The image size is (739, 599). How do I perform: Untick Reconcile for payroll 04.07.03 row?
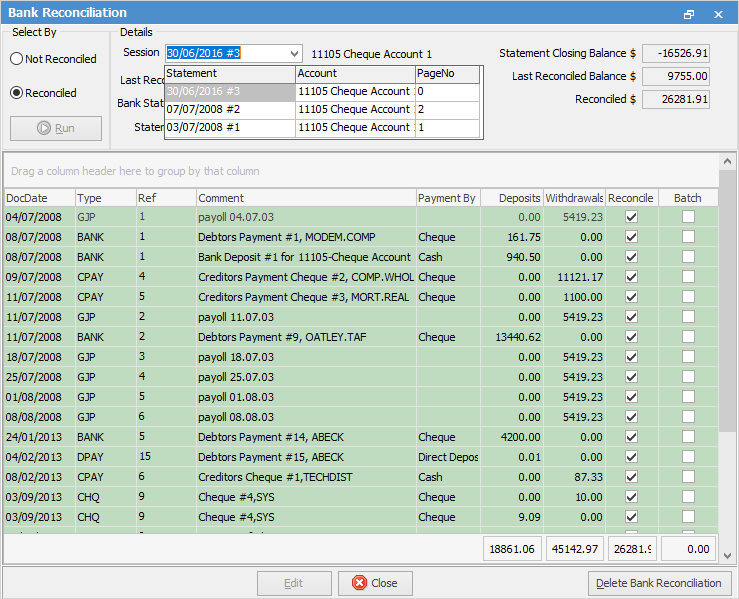click(630, 217)
